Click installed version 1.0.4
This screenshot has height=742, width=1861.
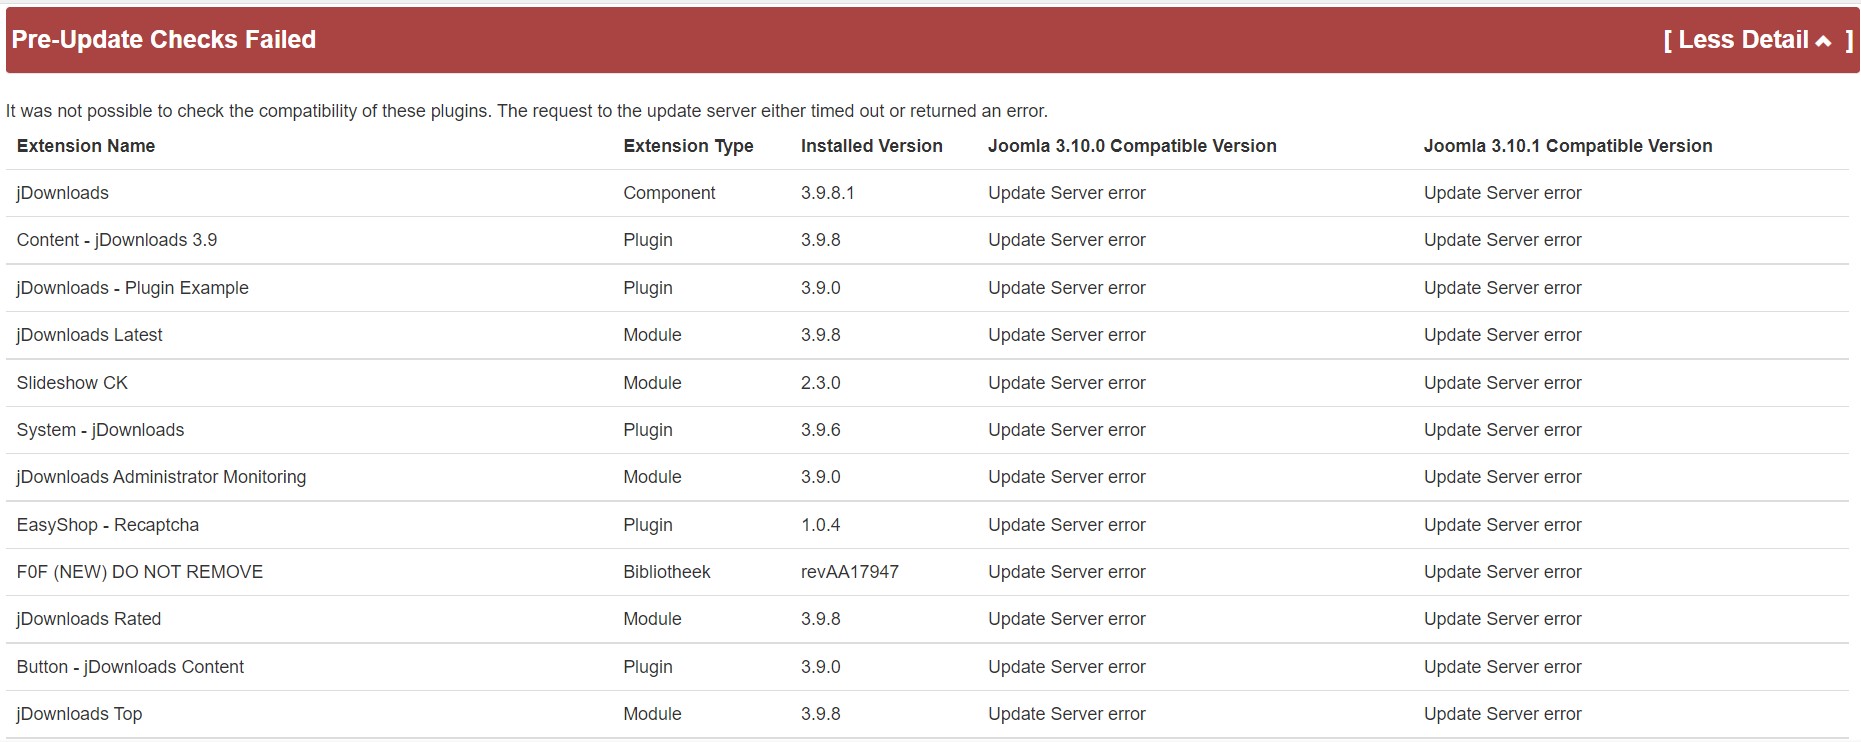point(821,525)
